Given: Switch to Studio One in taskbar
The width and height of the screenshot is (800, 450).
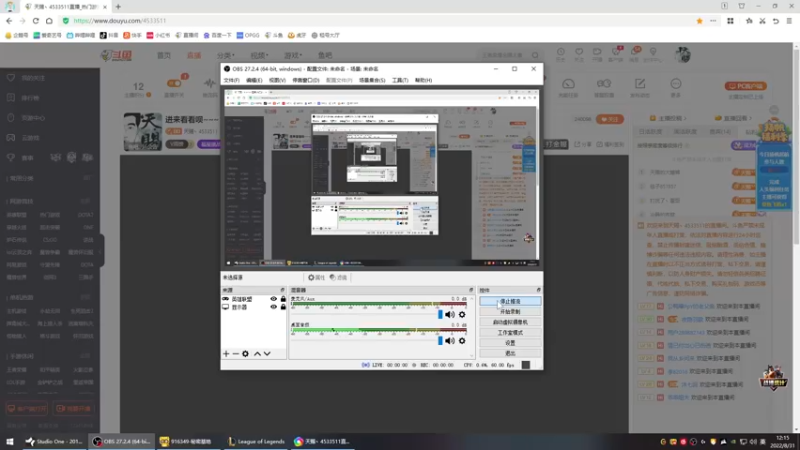Looking at the screenshot, I should pos(54,441).
